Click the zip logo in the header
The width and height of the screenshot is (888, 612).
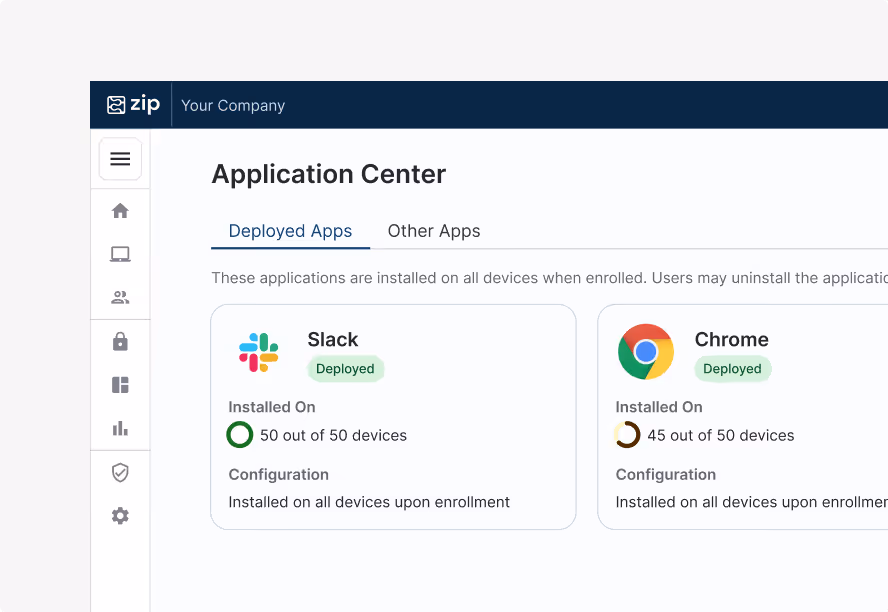(133, 104)
